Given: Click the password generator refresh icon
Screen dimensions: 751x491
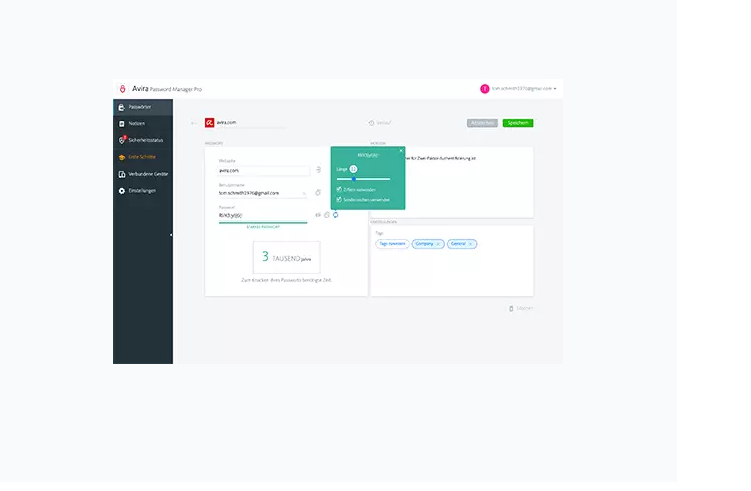Looking at the screenshot, I should [x=336, y=214].
